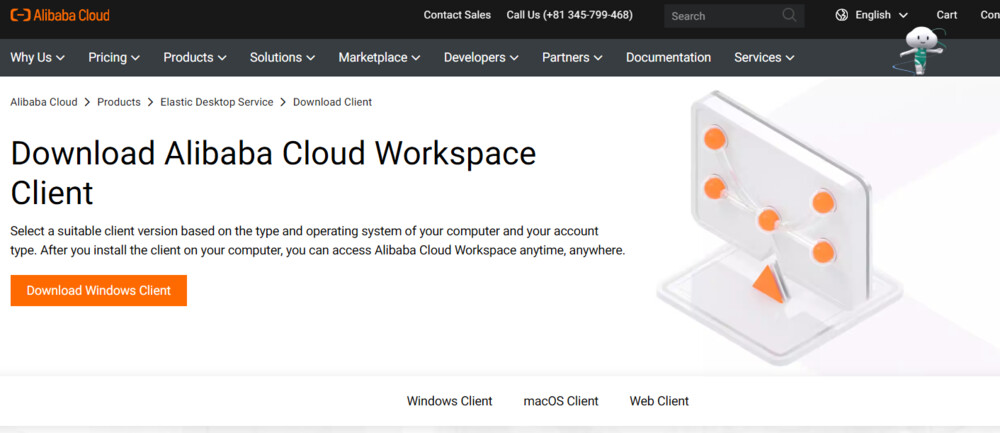
Task: Switch to the macOS Client tab
Action: tap(561, 401)
